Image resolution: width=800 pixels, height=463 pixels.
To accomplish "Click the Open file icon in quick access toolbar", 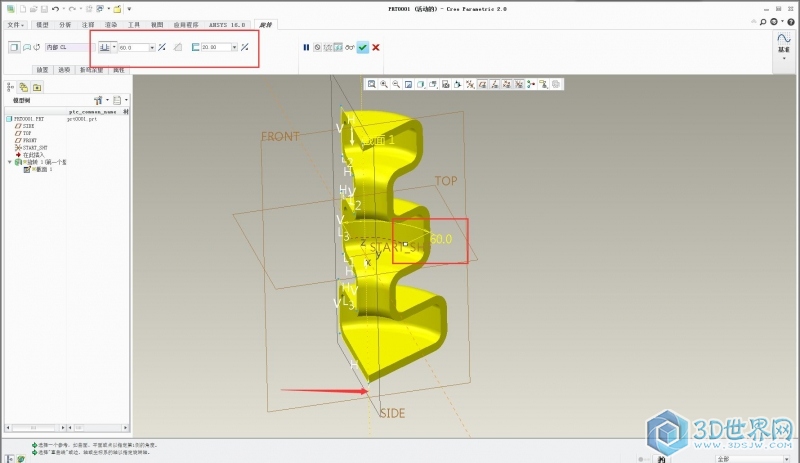I will tap(34, 9).
